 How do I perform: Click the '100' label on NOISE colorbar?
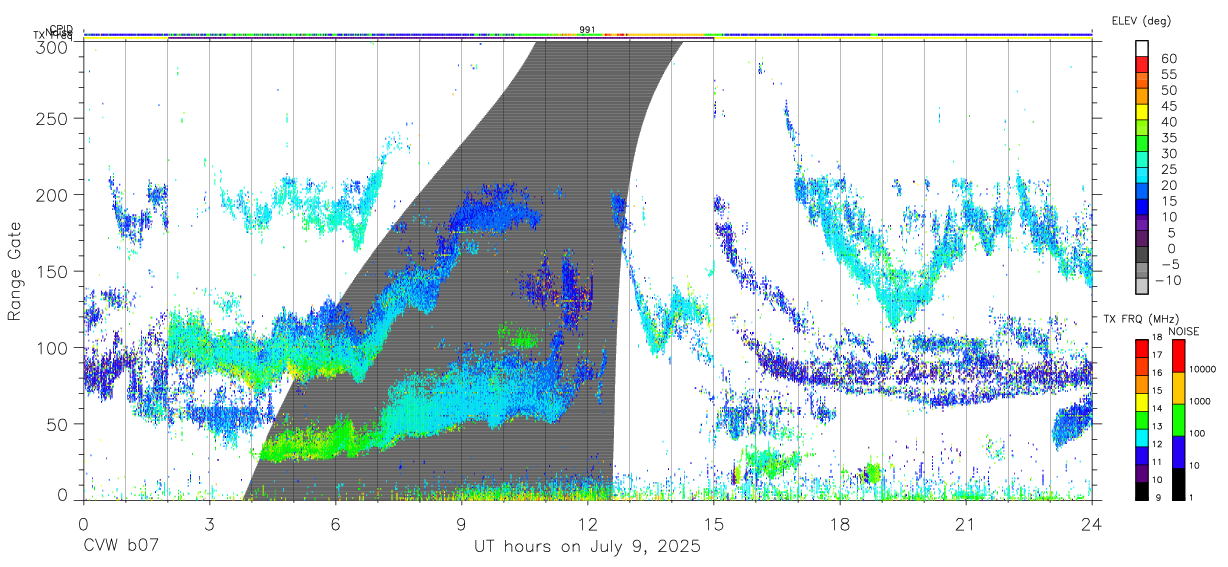(1197, 433)
